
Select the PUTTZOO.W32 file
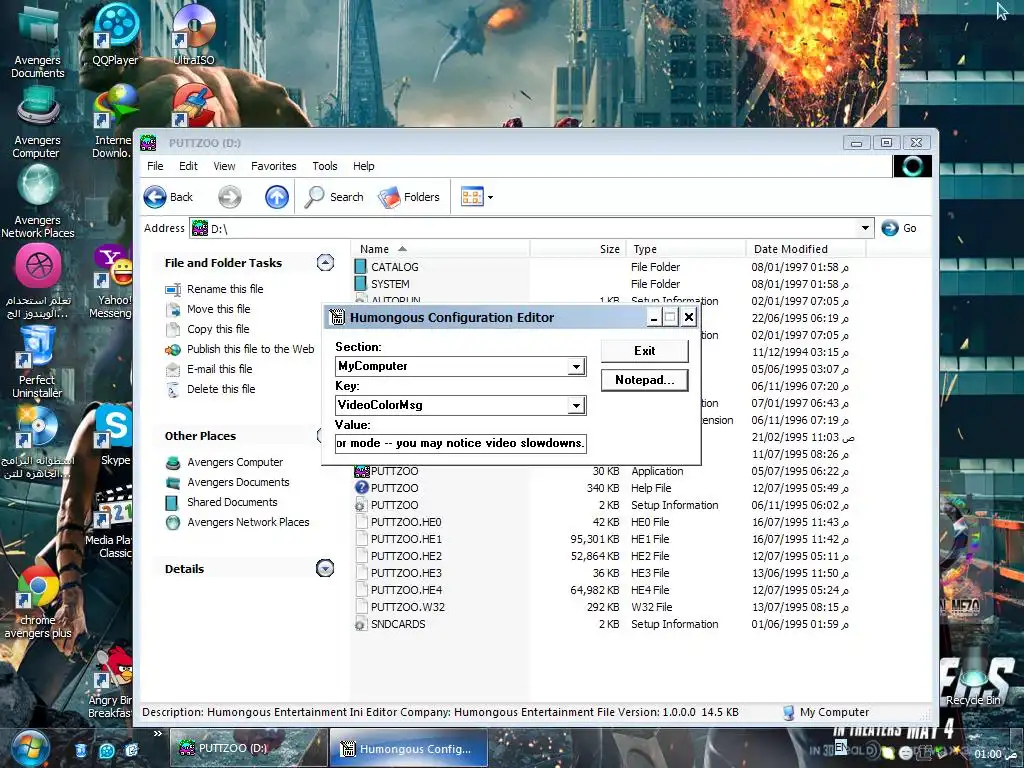click(x=408, y=607)
